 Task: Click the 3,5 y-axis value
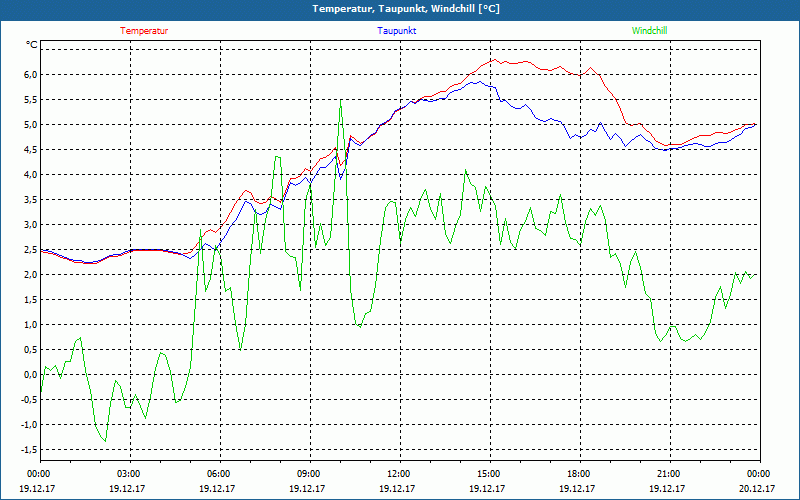[31, 199]
